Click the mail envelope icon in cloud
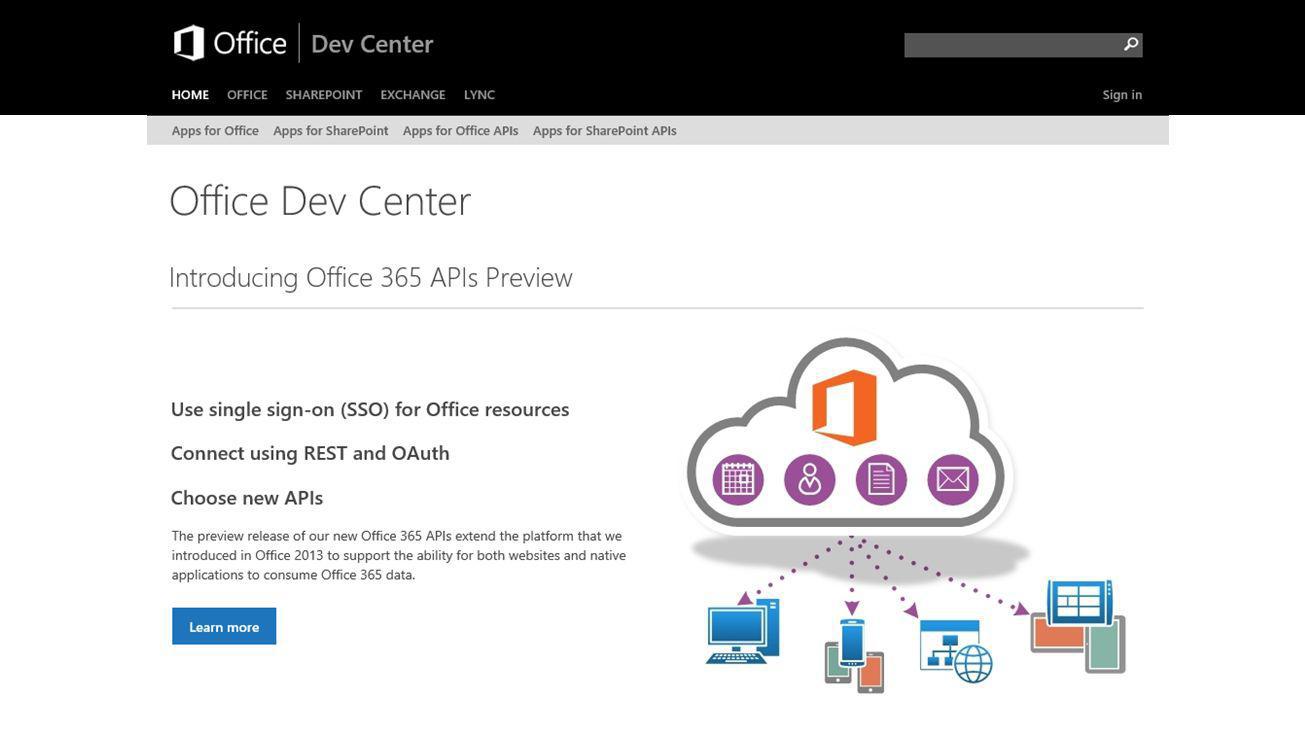The image size is (1305, 734). click(953, 479)
